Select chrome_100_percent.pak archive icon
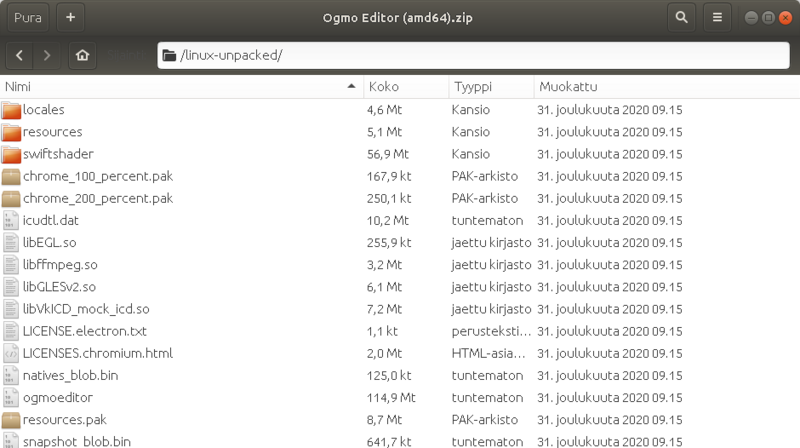The image size is (800, 448). (x=11, y=176)
